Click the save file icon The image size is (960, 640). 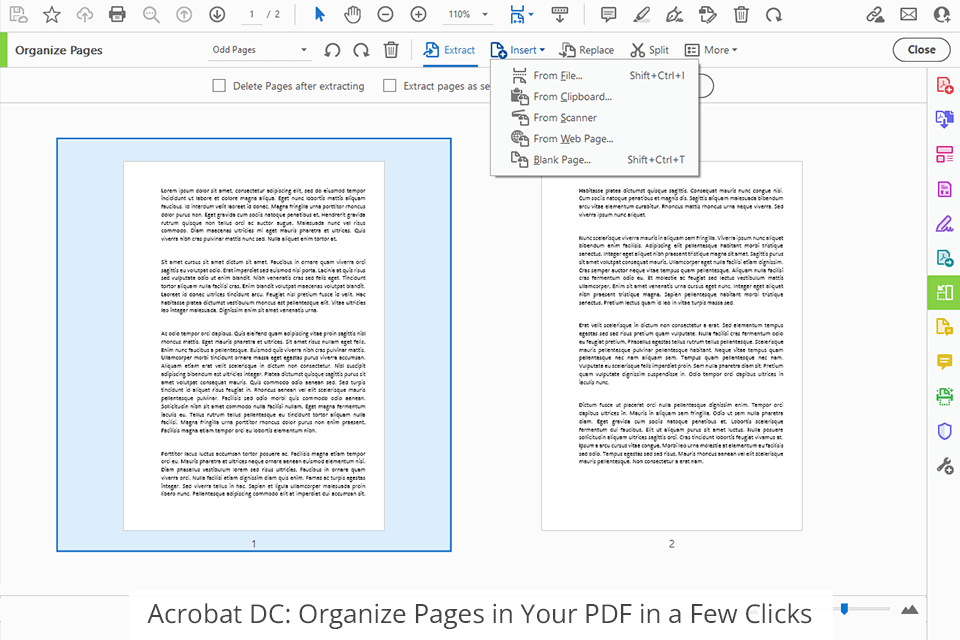coord(18,14)
